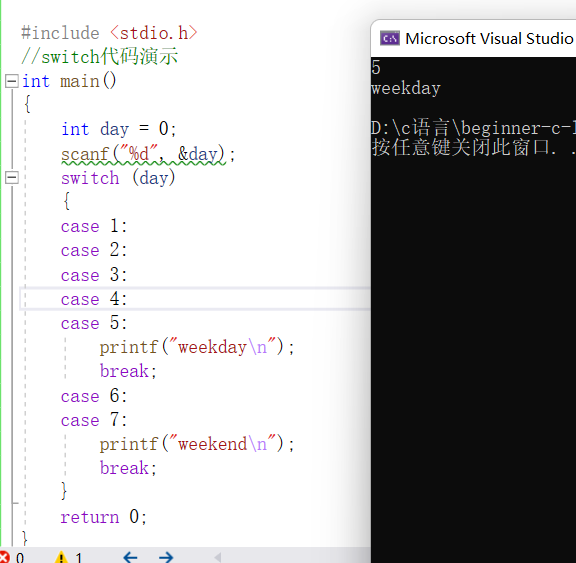Click the return 0; statement
Image resolution: width=576 pixels, height=563 pixels.
(104, 517)
